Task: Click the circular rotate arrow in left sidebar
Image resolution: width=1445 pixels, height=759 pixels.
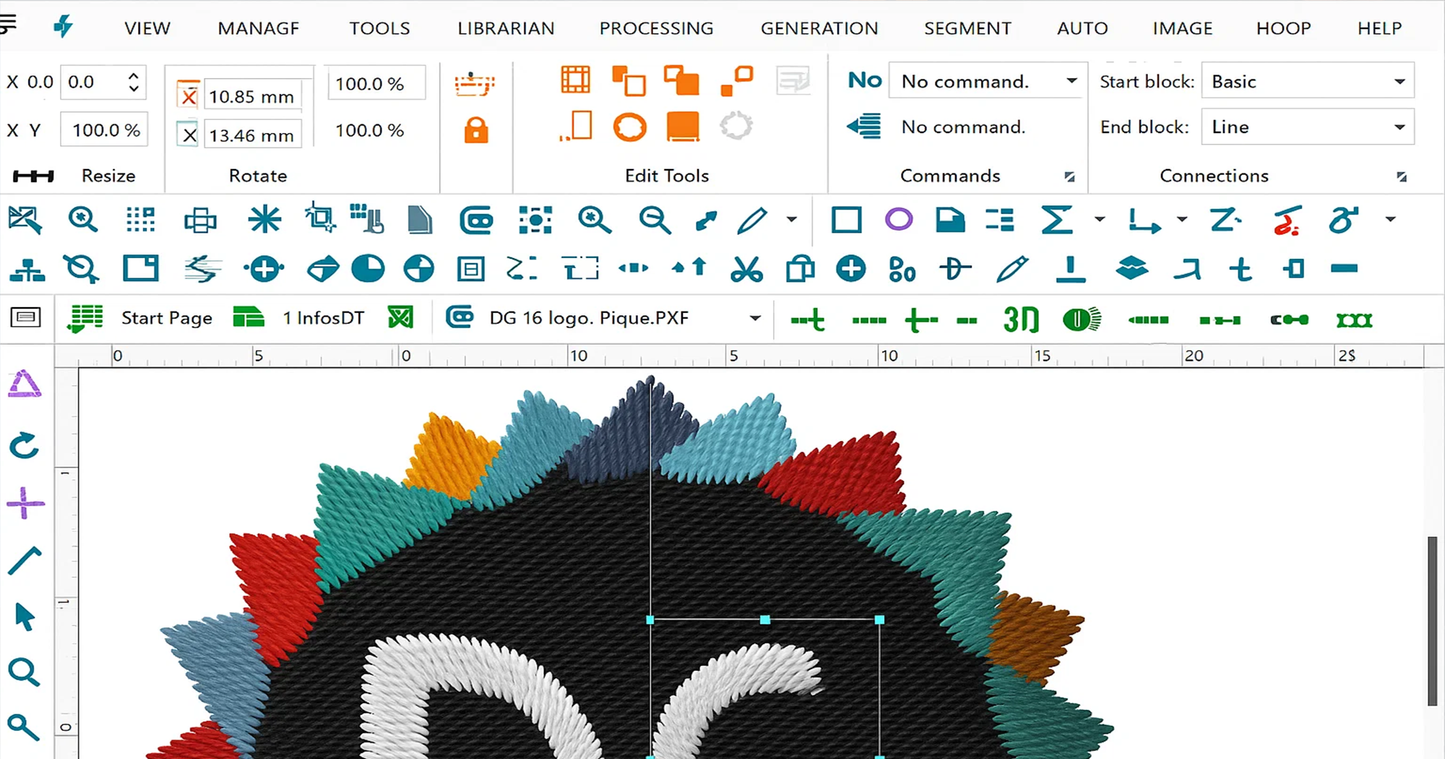Action: (x=25, y=445)
